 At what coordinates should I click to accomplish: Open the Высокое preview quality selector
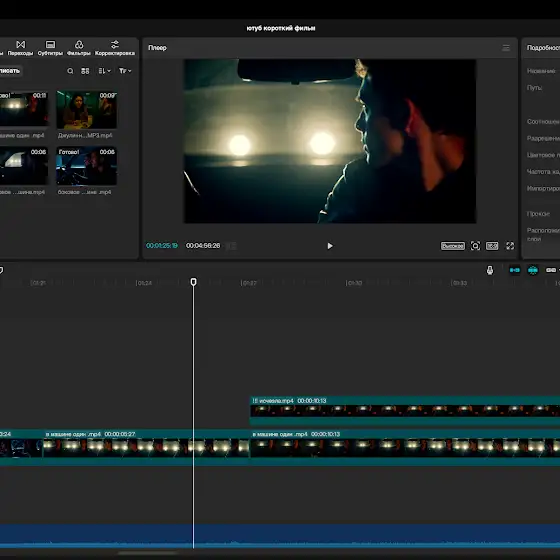tap(452, 246)
